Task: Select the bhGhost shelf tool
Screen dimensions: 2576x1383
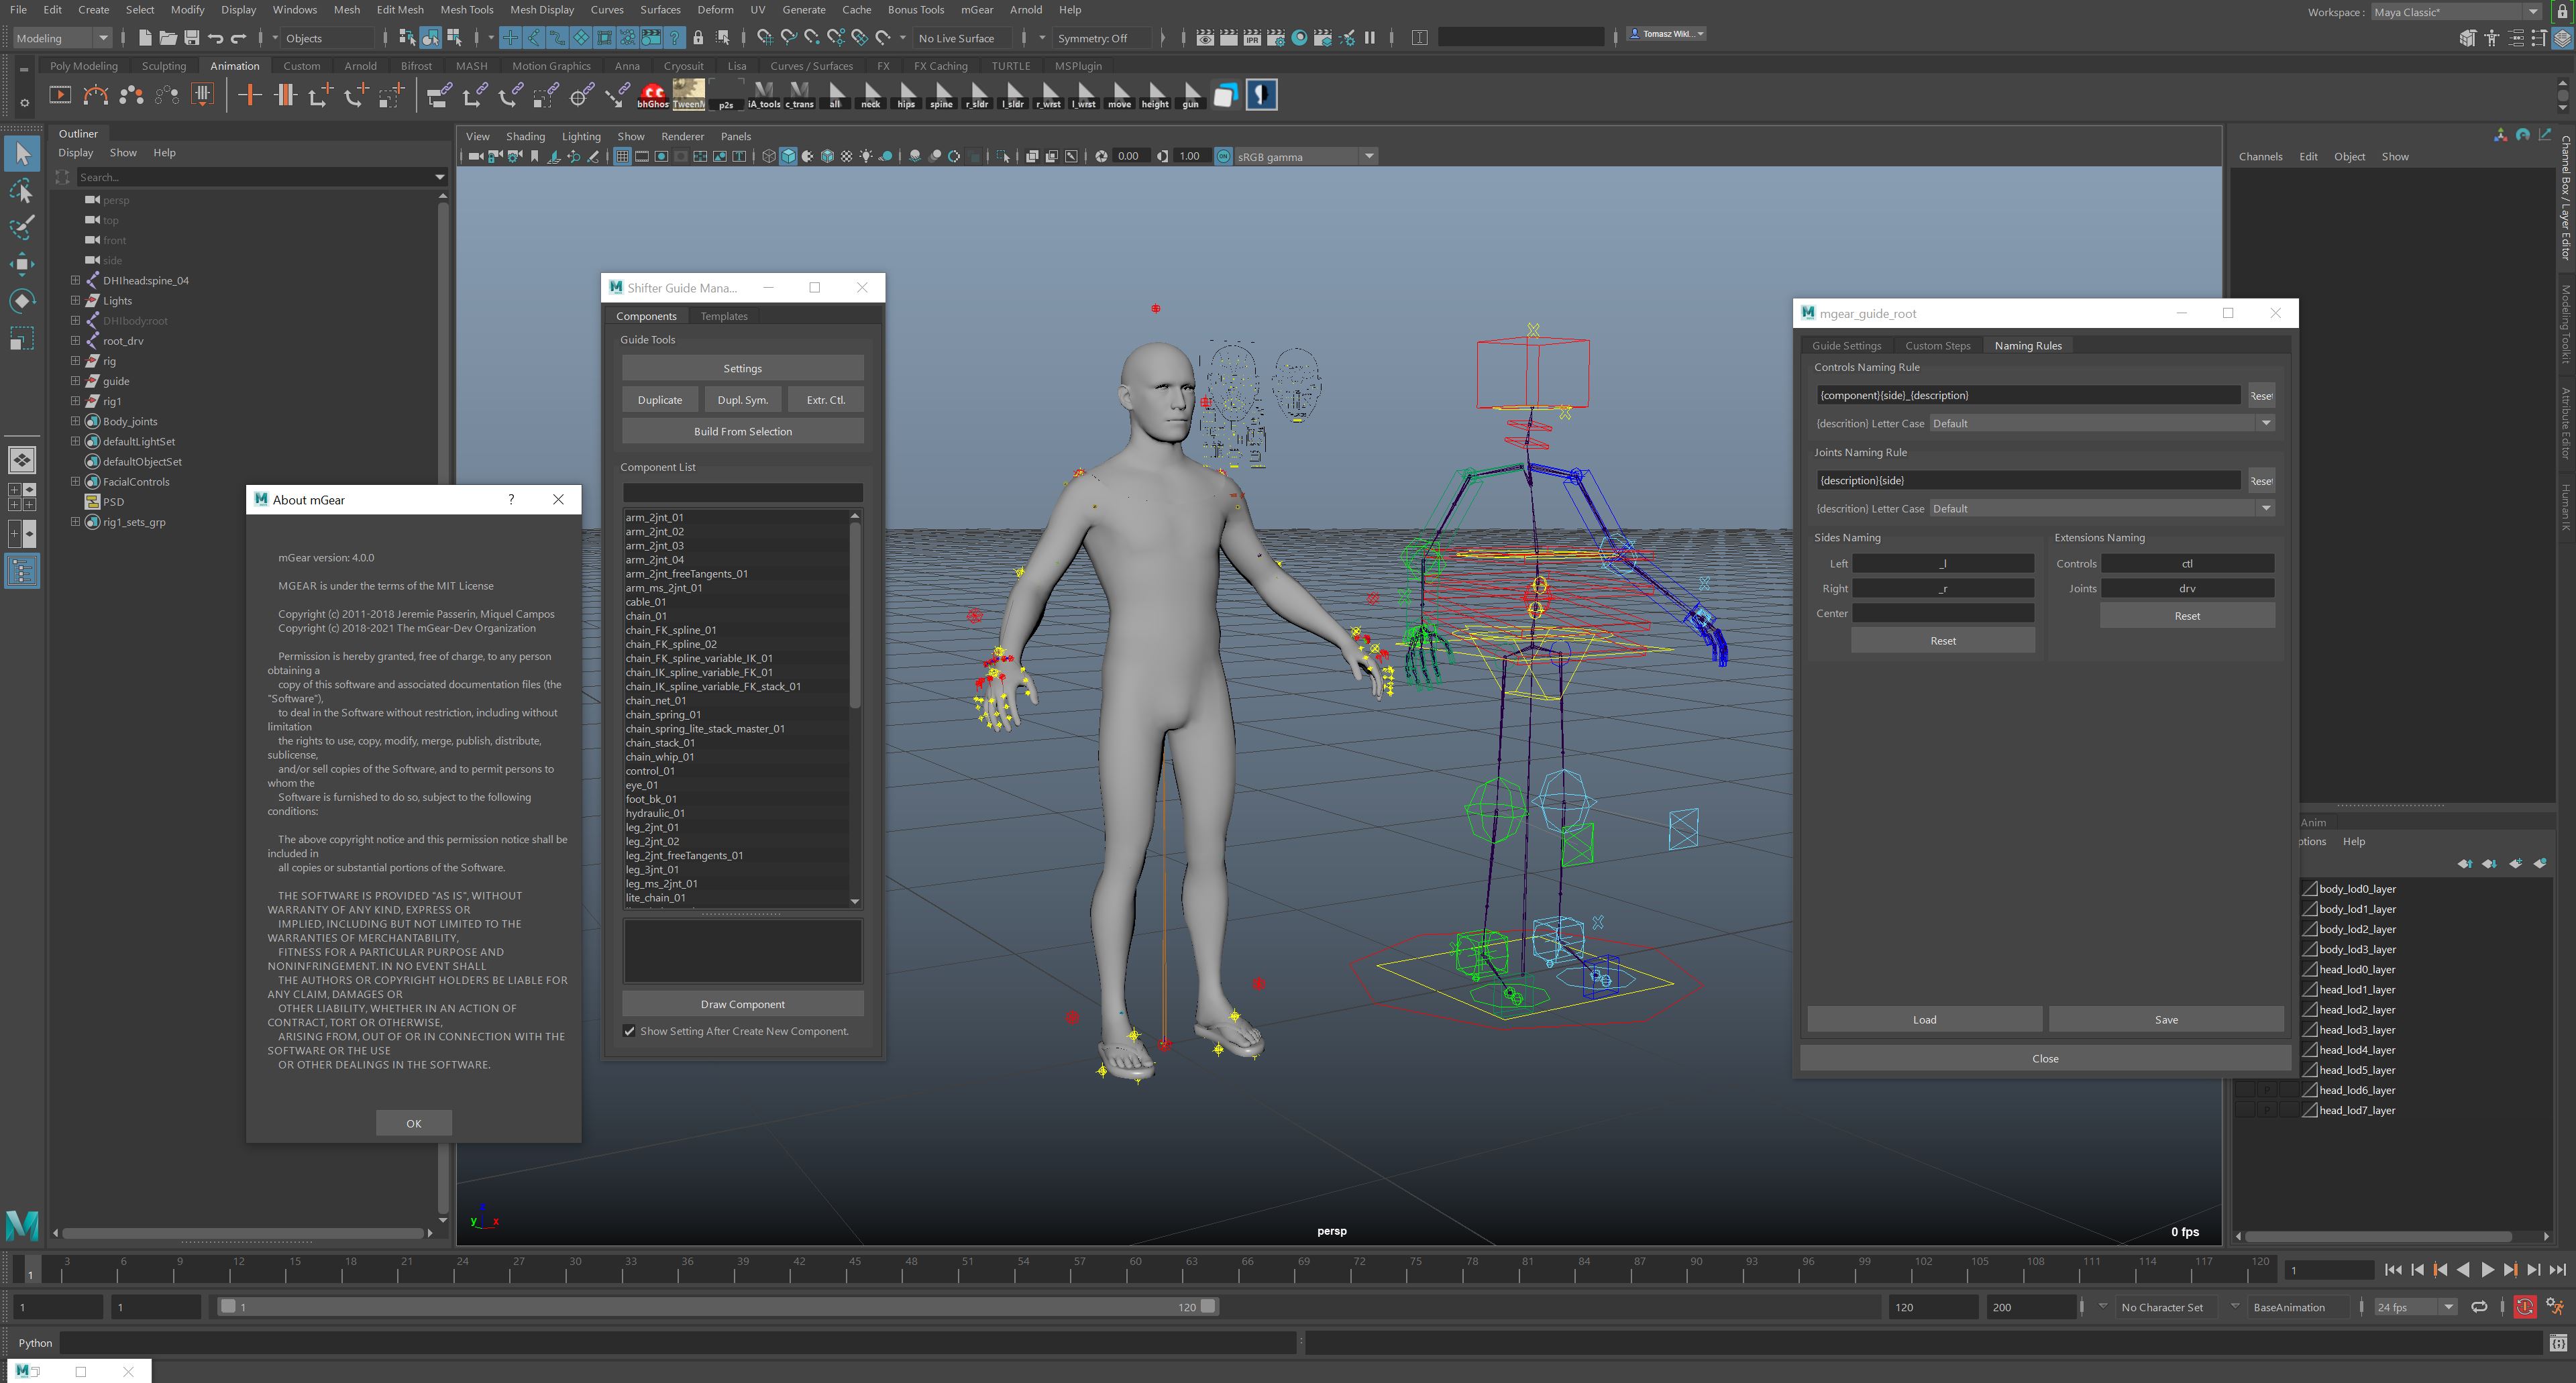Action: 653,95
